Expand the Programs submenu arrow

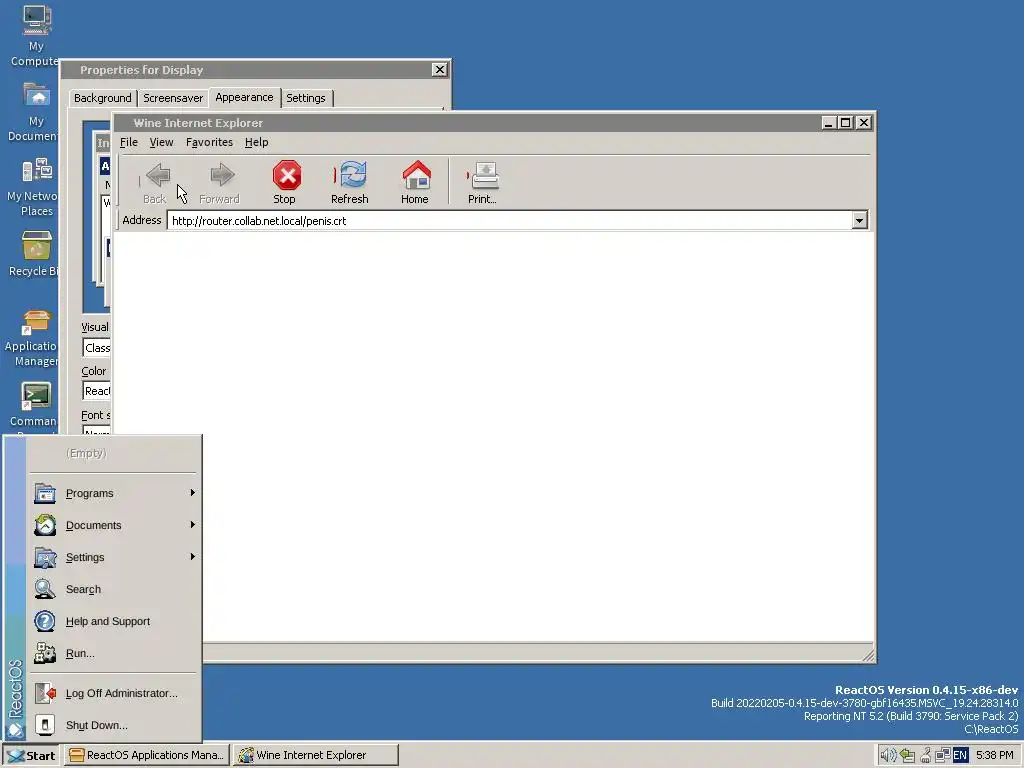[193, 492]
